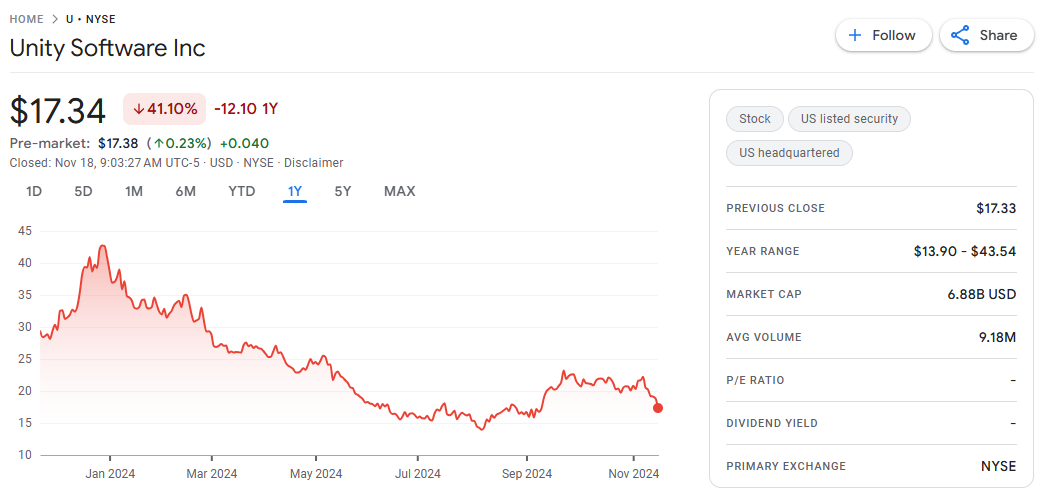Click the Share button
This screenshot has width=1047, height=497.
tap(985, 35)
